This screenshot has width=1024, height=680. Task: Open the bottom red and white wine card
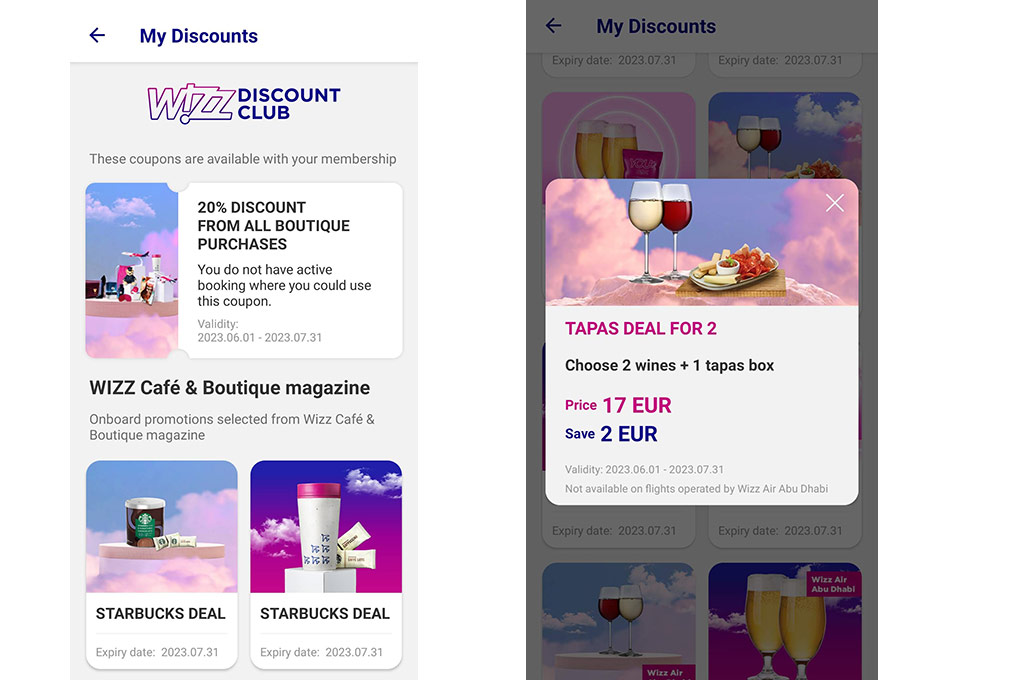(618, 621)
